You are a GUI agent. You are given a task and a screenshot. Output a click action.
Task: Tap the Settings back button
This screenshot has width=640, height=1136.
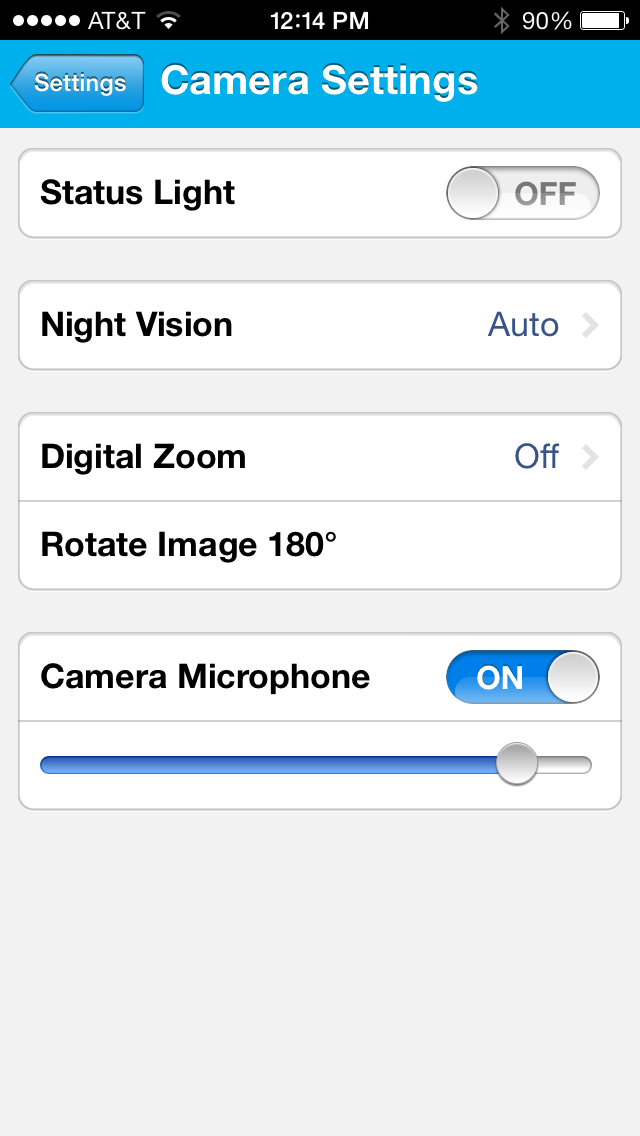(x=78, y=83)
